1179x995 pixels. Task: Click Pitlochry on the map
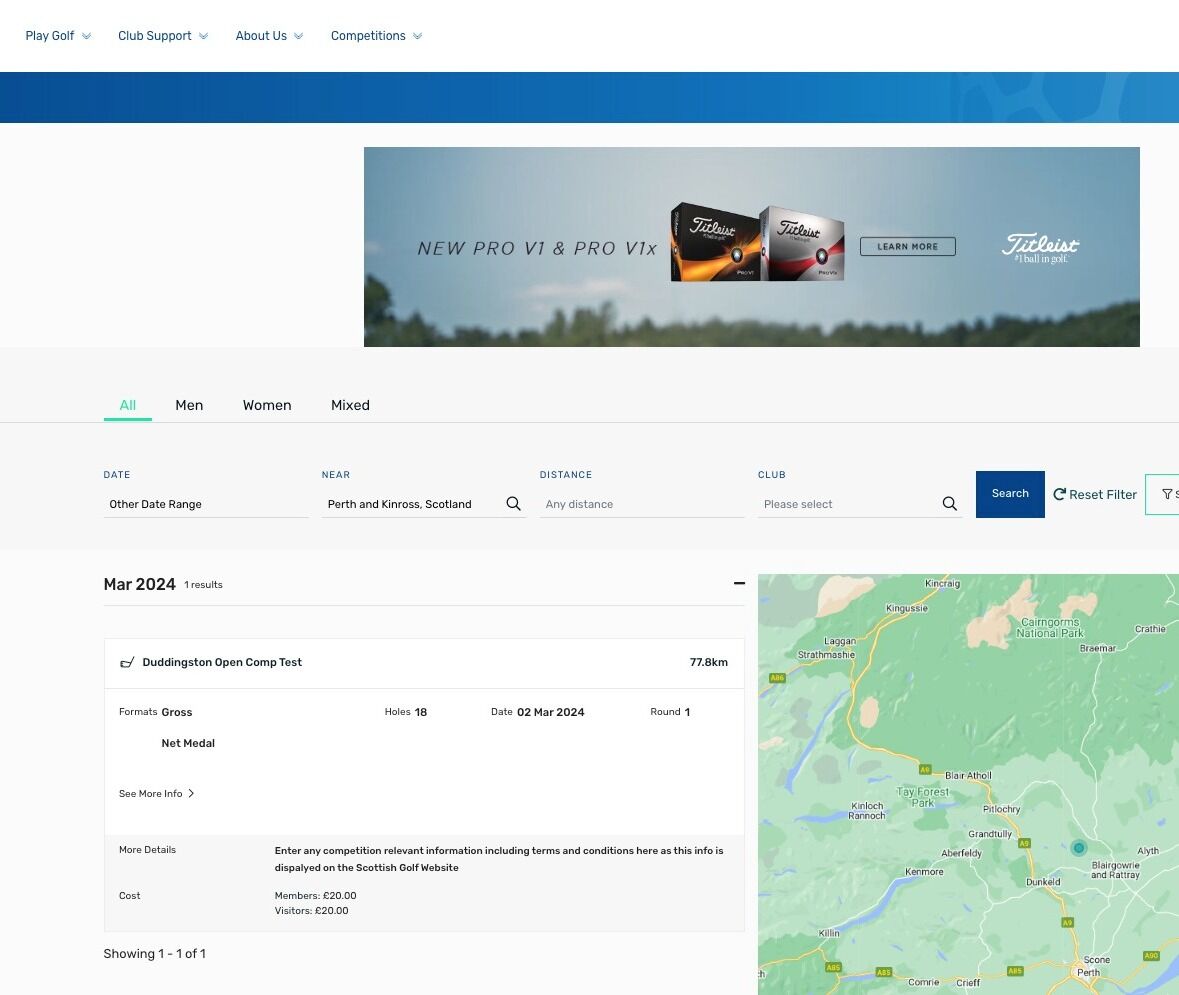[1002, 809]
